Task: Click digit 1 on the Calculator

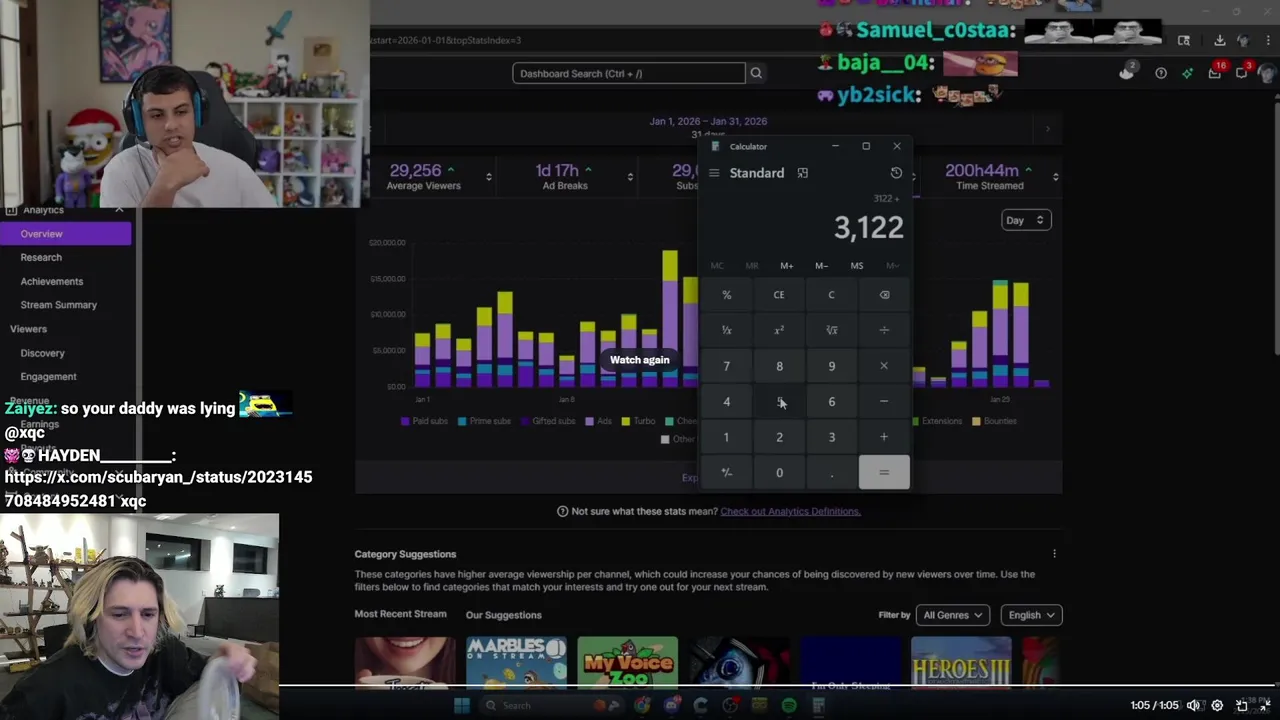Action: pos(727,437)
